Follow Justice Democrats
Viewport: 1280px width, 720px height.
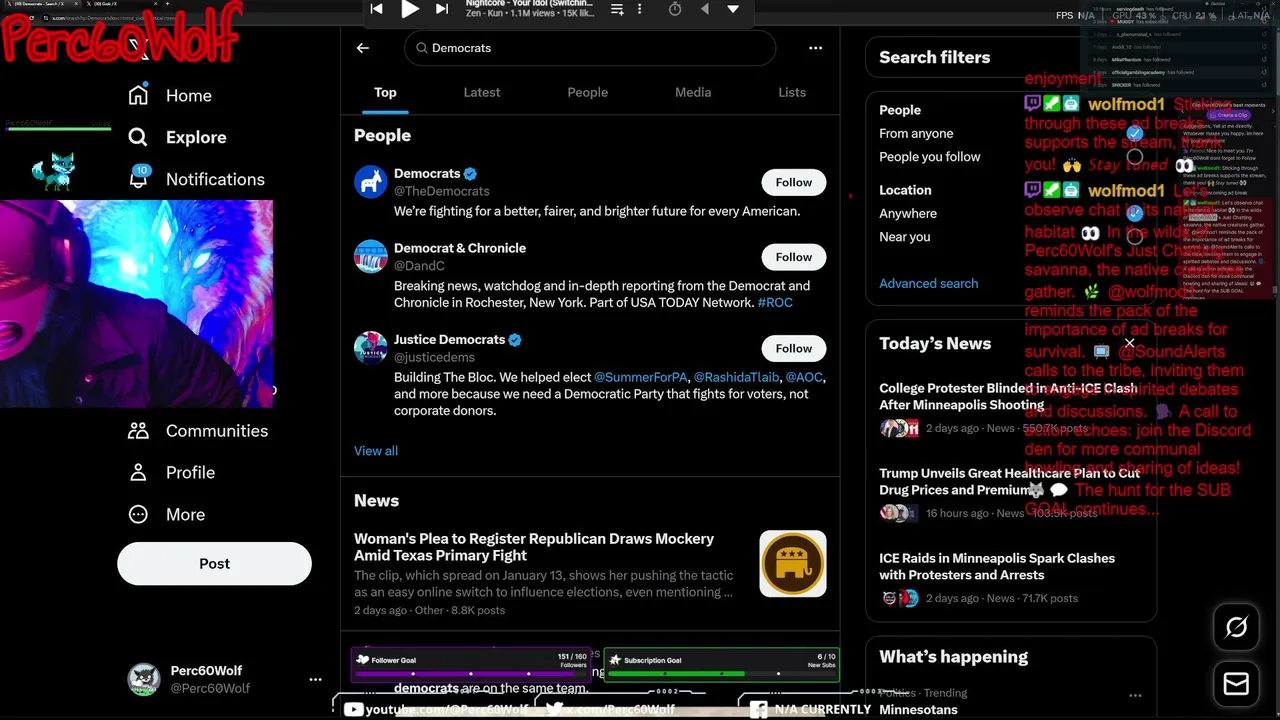coord(794,348)
